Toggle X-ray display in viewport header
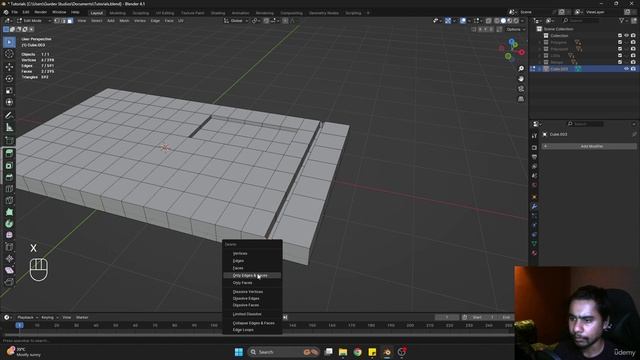The width and height of the screenshot is (640, 360). 489,20
